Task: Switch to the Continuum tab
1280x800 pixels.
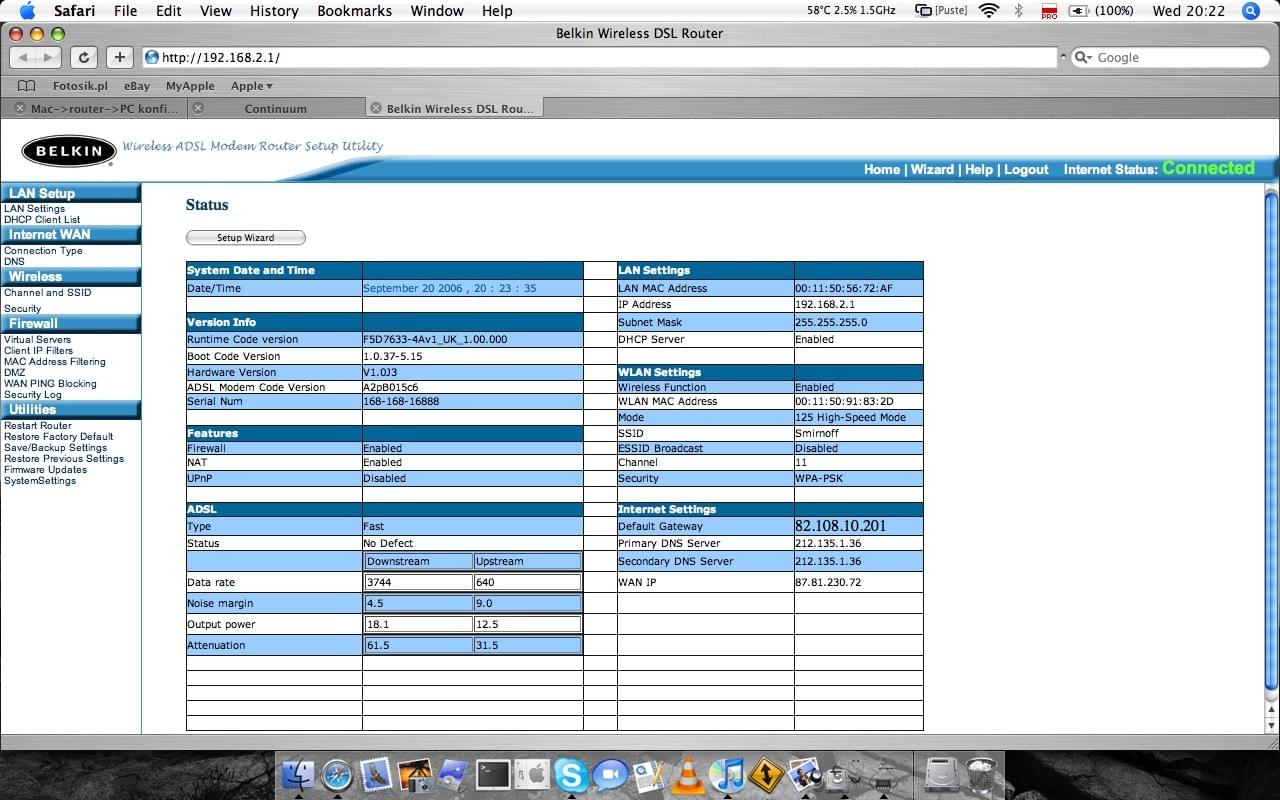Action: (x=275, y=108)
